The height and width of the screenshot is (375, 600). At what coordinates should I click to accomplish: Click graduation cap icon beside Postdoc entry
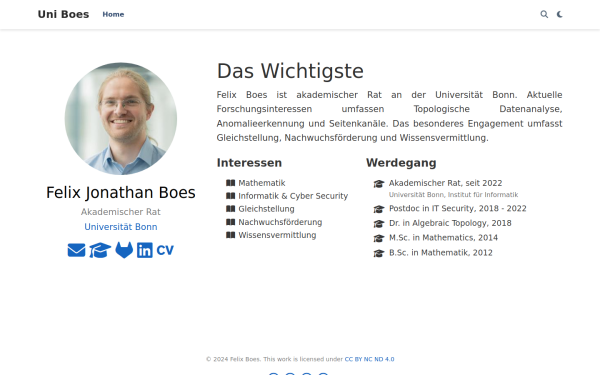(x=379, y=209)
